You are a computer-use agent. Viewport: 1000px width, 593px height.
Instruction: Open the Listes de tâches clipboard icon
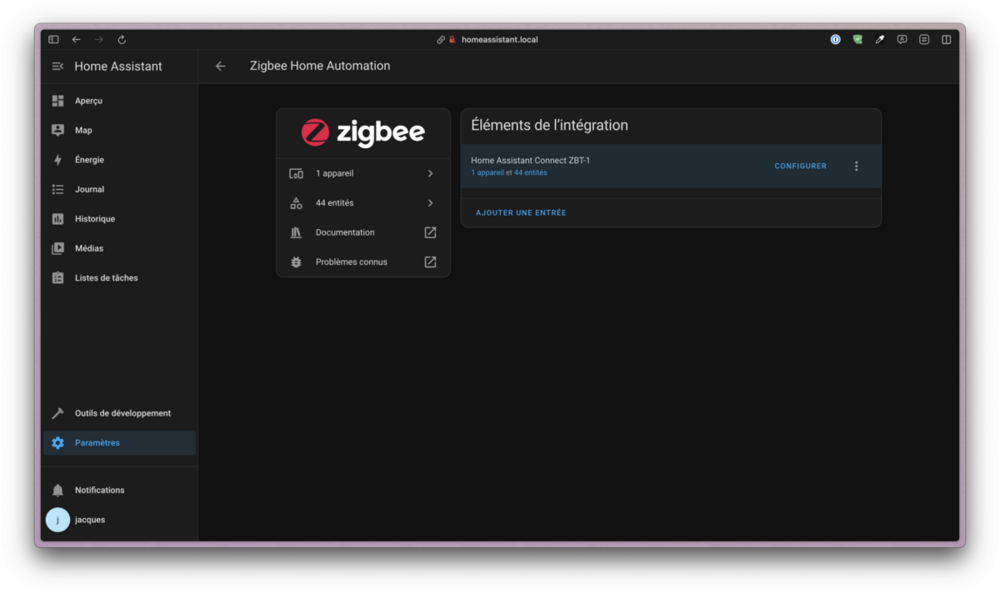(x=58, y=278)
